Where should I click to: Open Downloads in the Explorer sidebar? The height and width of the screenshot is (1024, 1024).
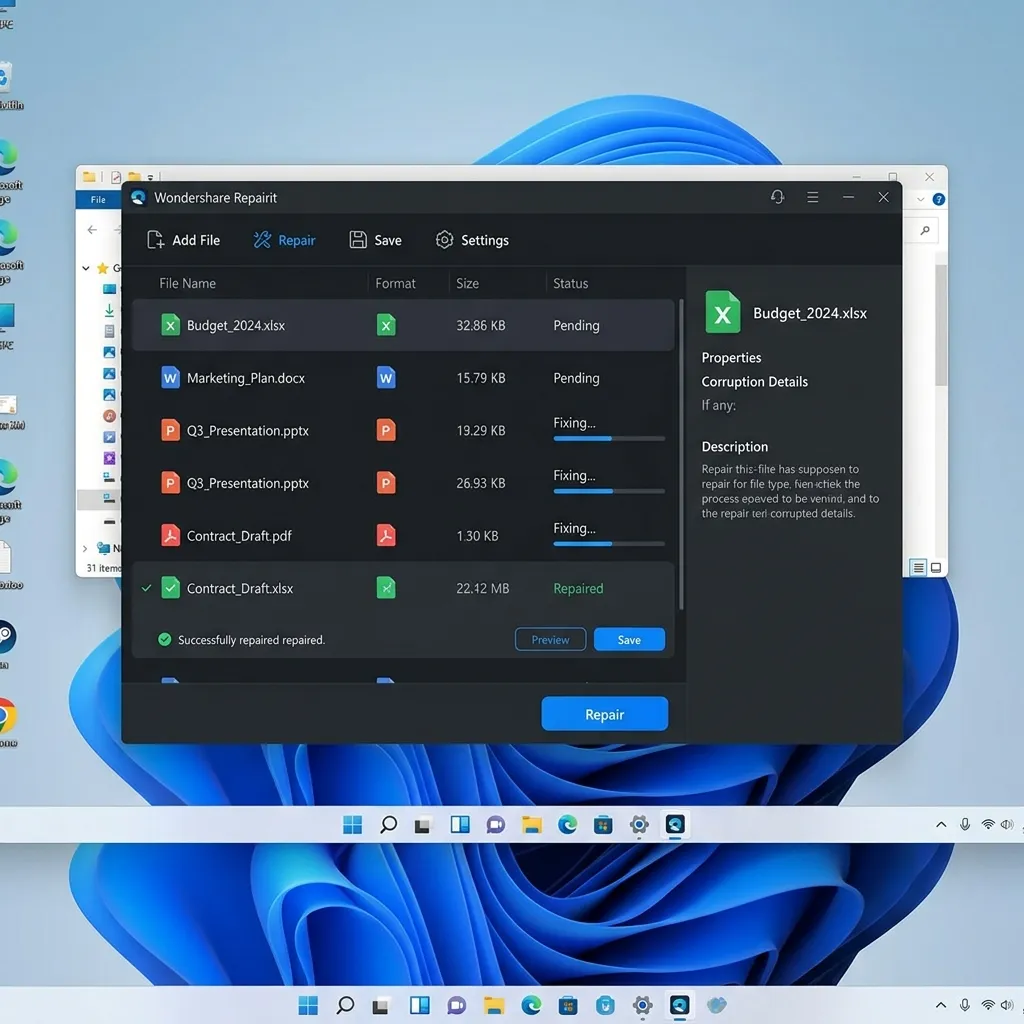click(x=109, y=310)
